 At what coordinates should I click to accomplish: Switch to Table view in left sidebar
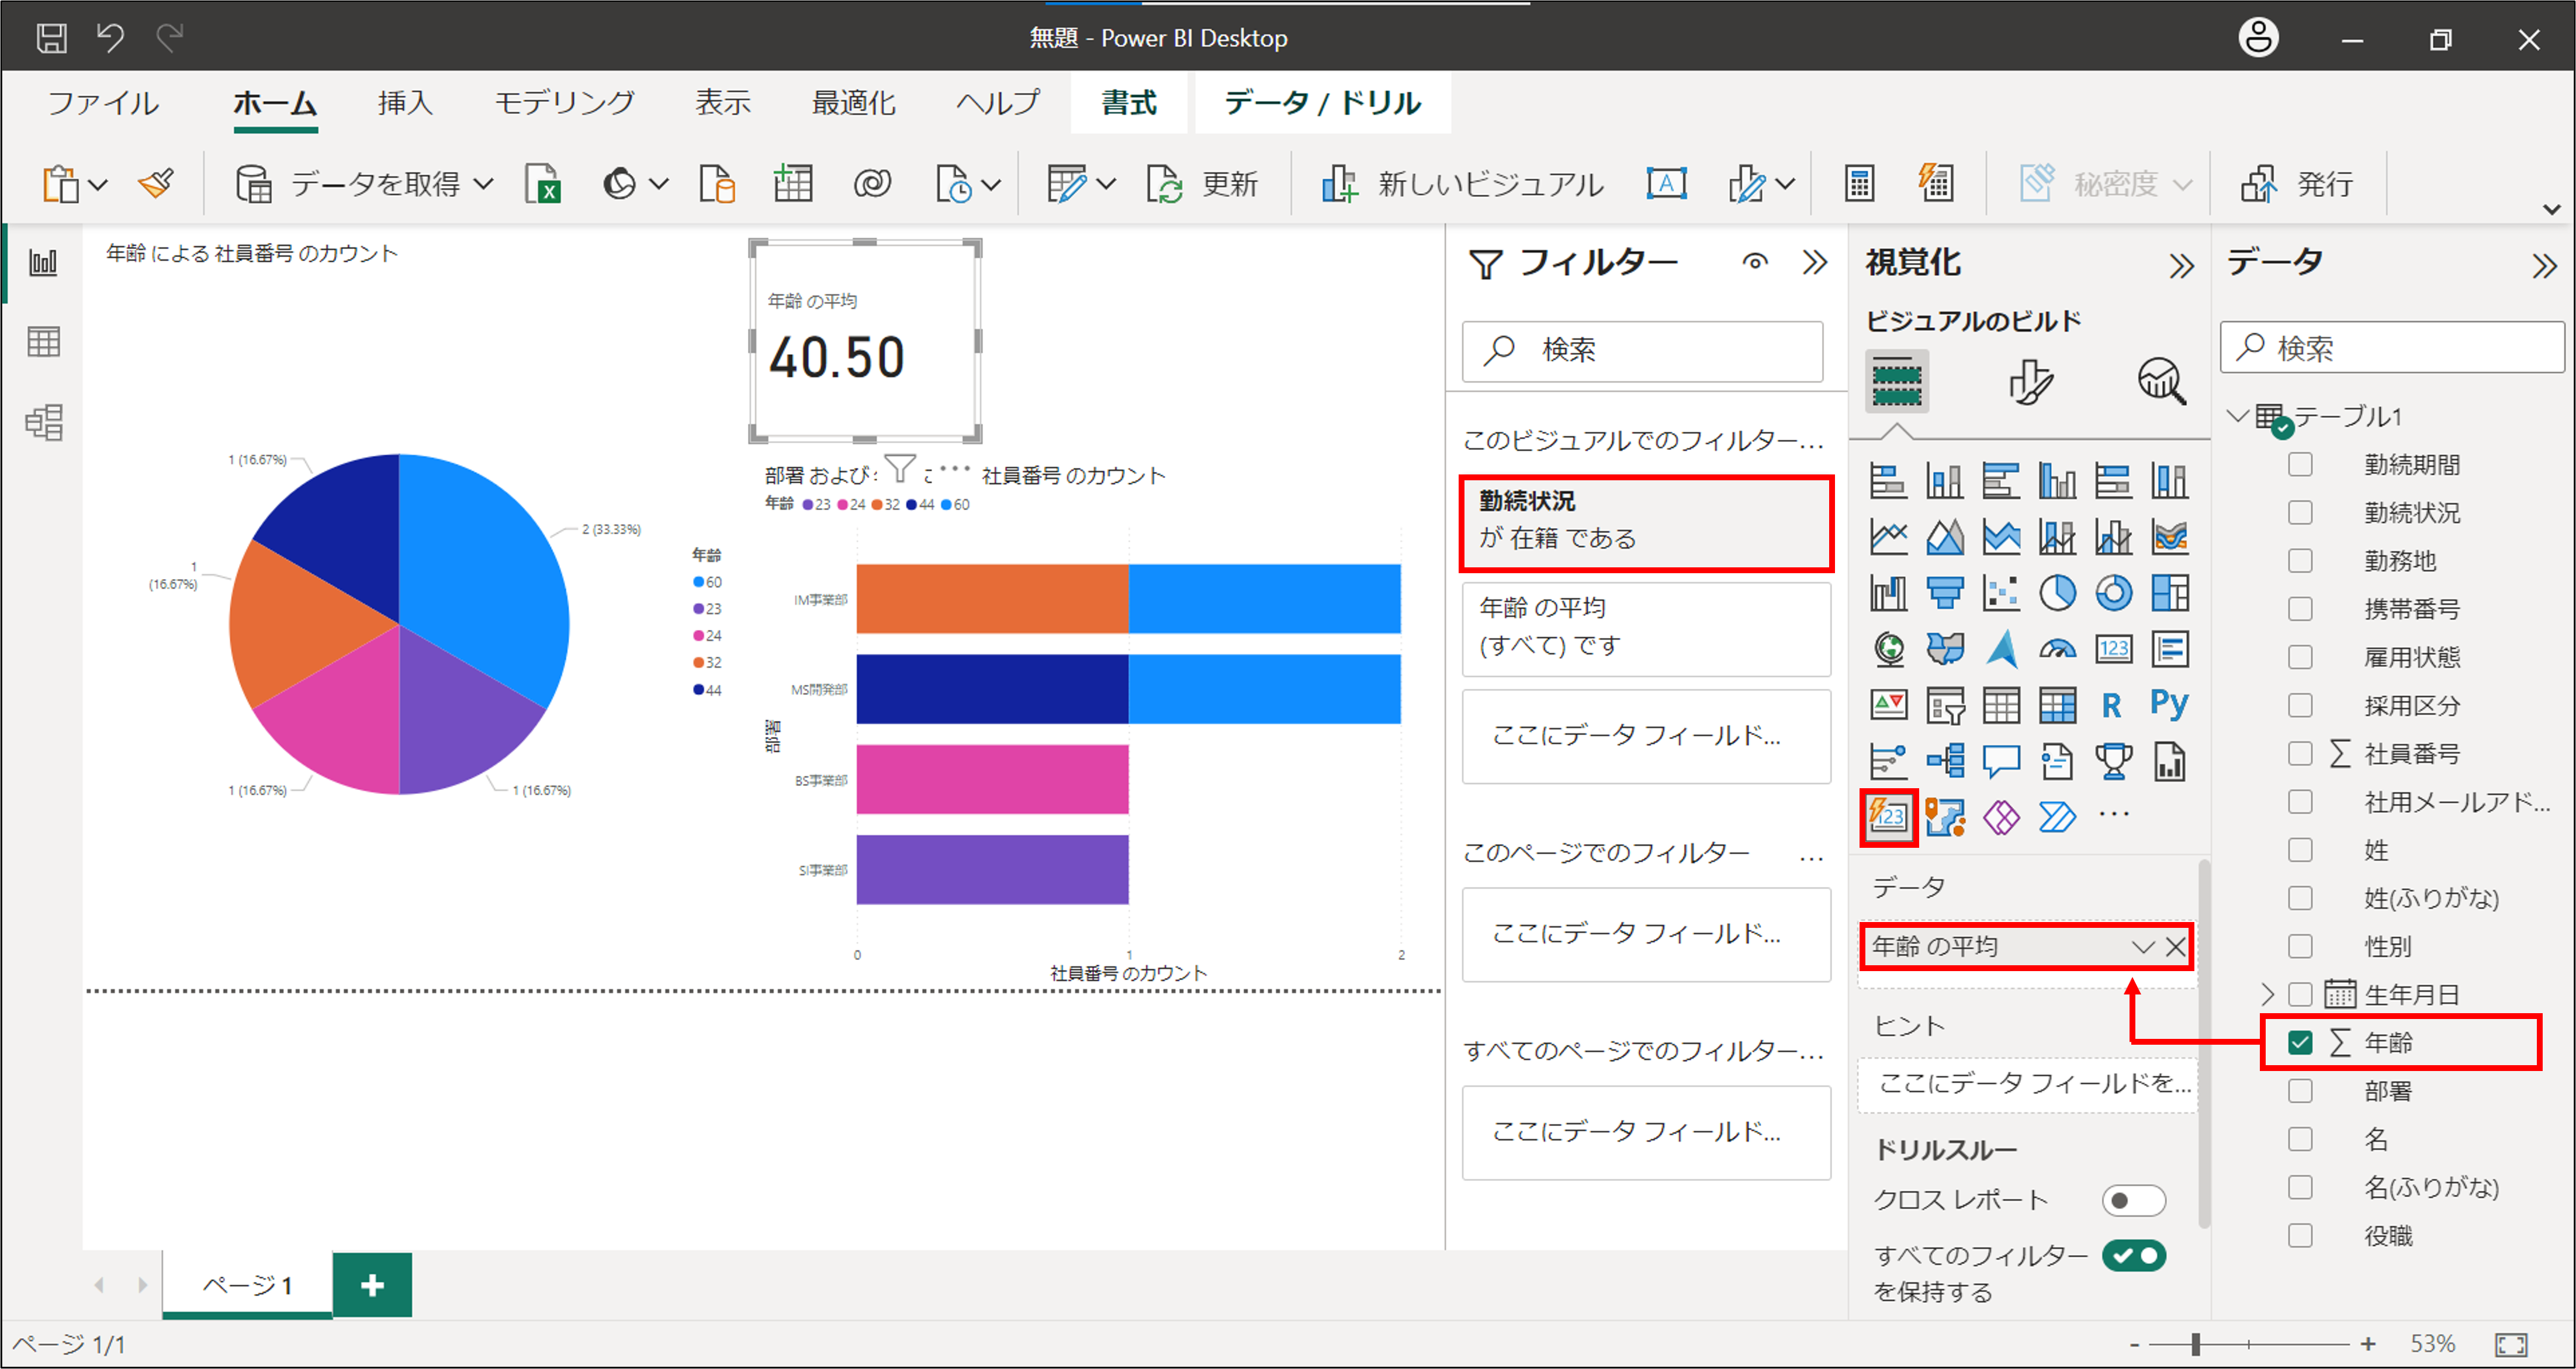click(x=43, y=342)
